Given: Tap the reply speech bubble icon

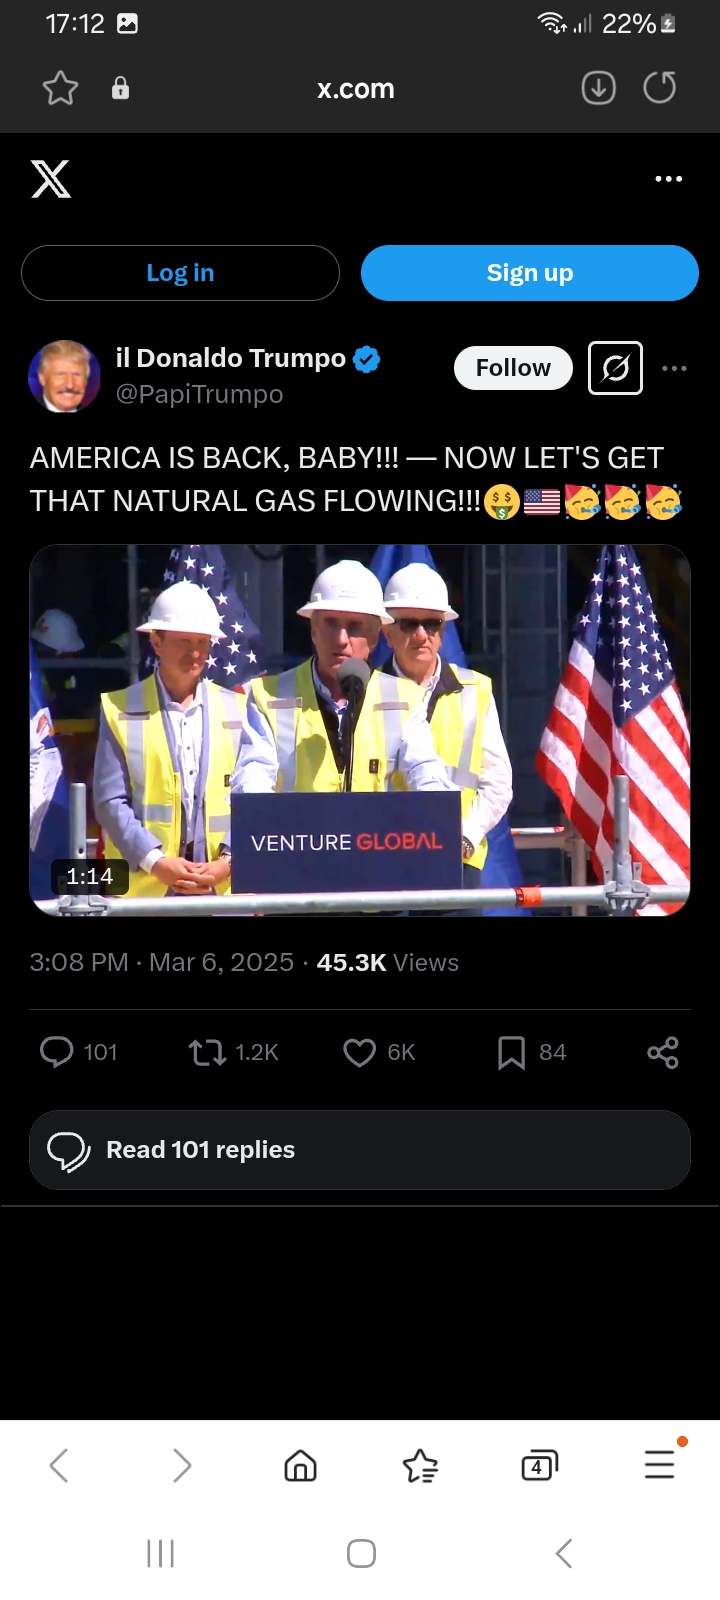Looking at the screenshot, I should click(56, 1052).
